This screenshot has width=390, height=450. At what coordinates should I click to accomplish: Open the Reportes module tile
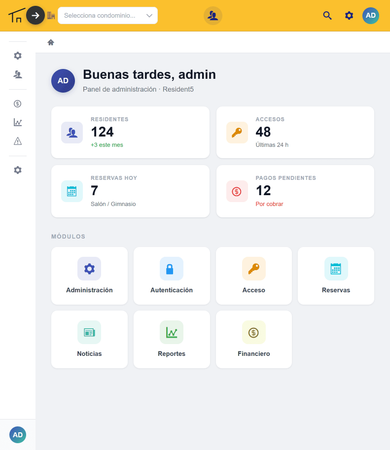coord(172,339)
